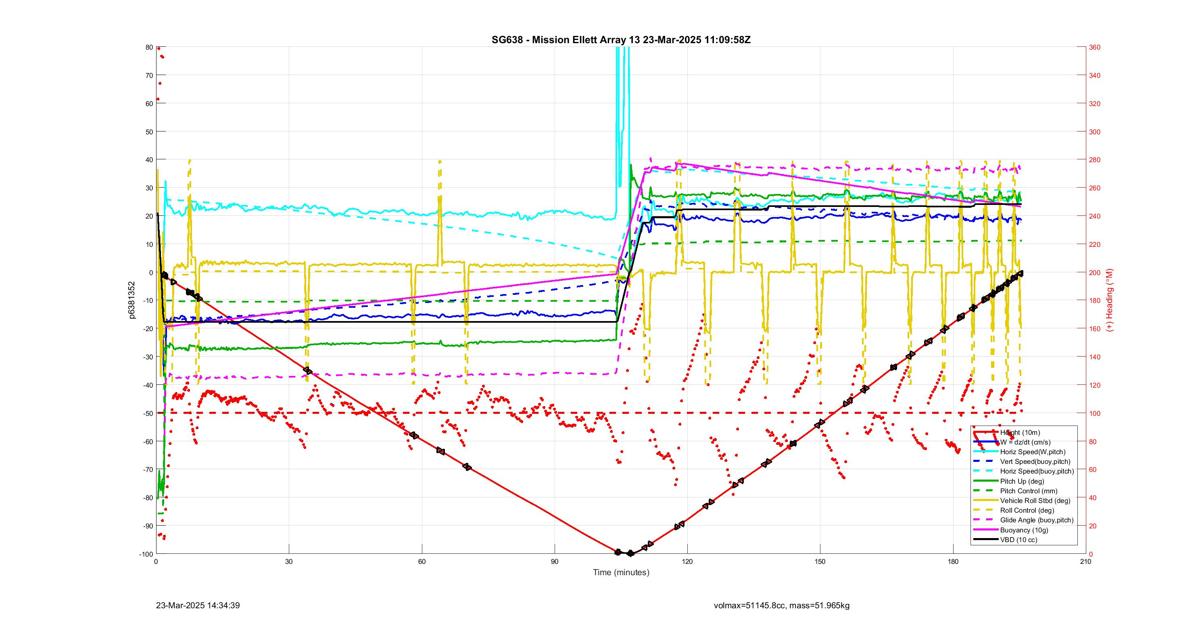This screenshot has height=622, width=1200.
Task: Select 'Roll Control (deg)' legend entry
Action: tap(1027, 510)
